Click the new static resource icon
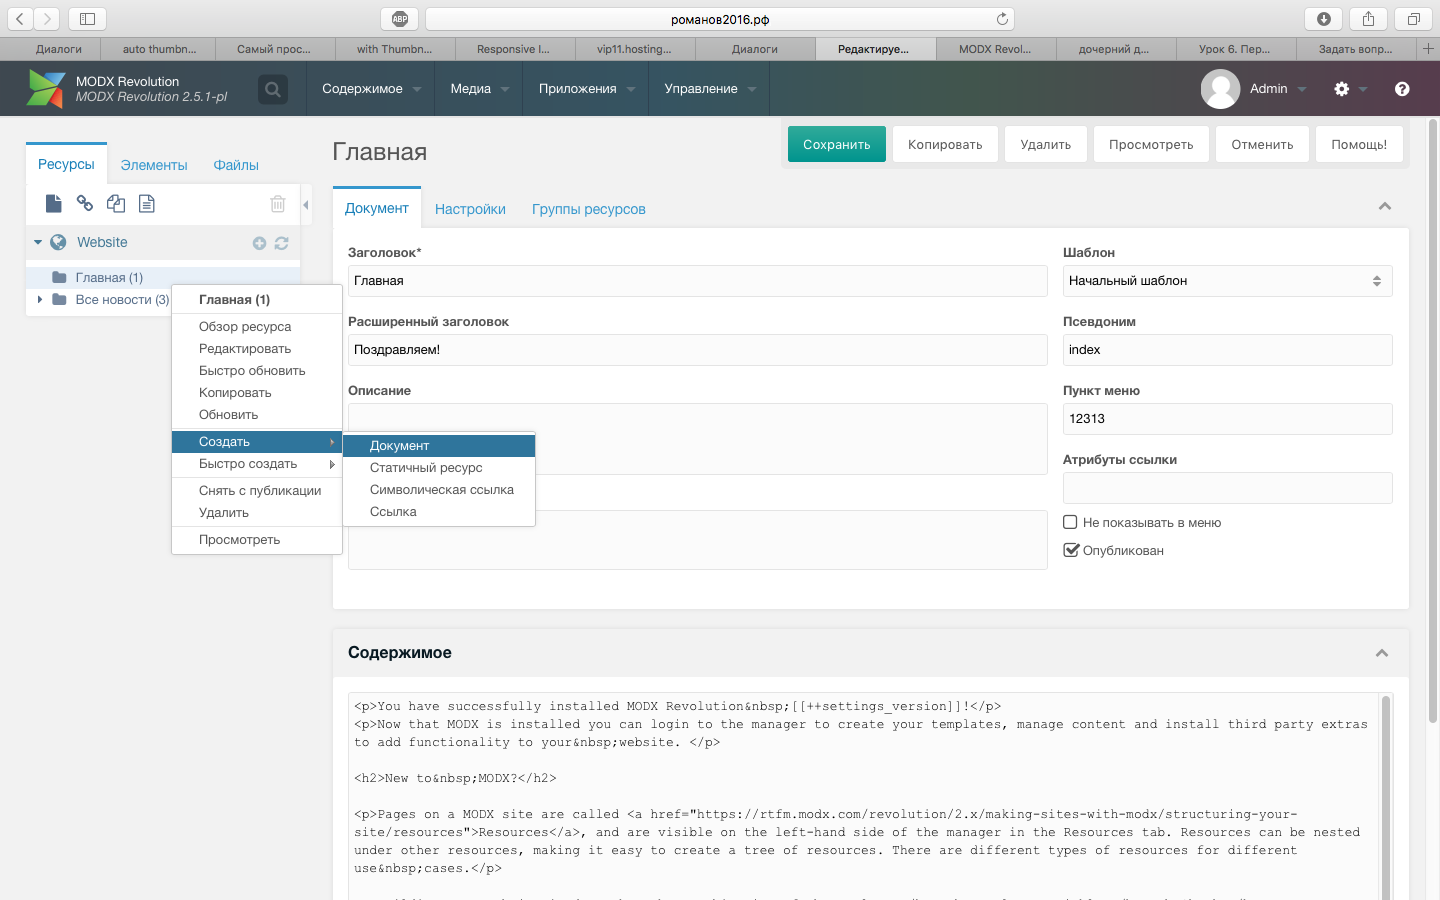The width and height of the screenshot is (1440, 900). (147, 204)
